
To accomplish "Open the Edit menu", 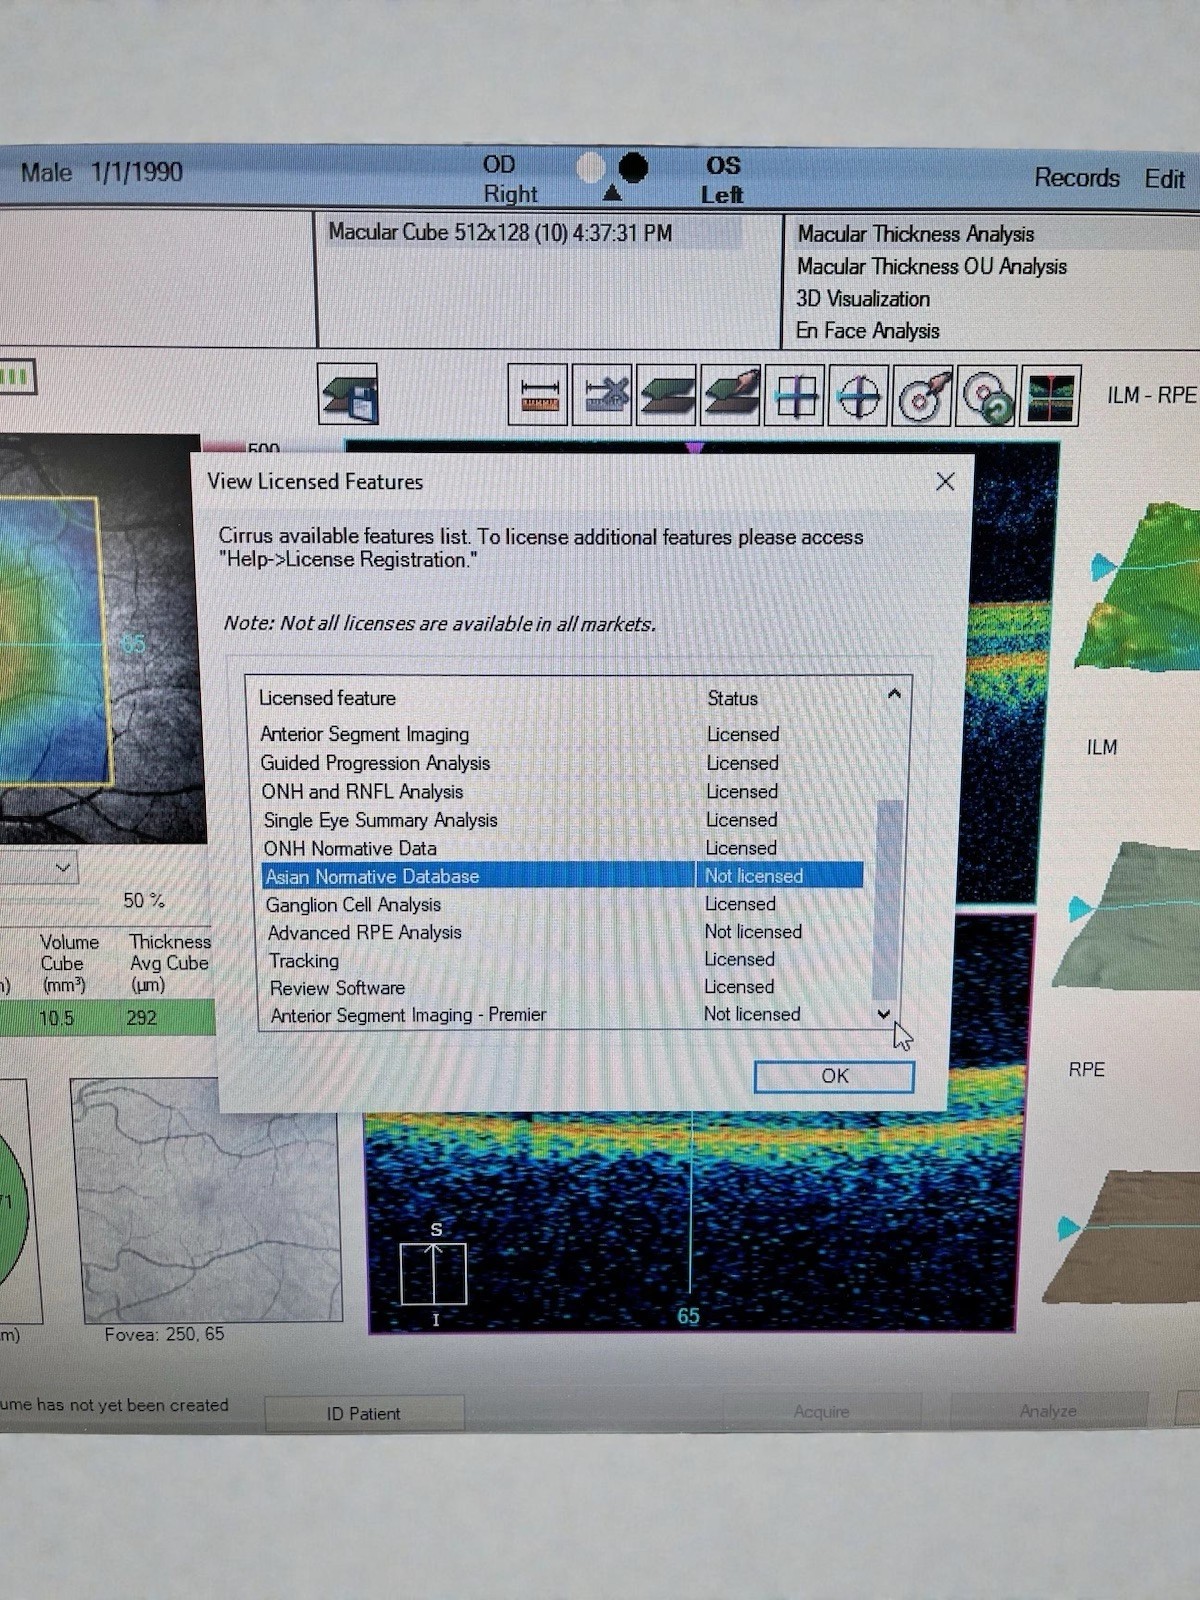I will pos(1164,179).
